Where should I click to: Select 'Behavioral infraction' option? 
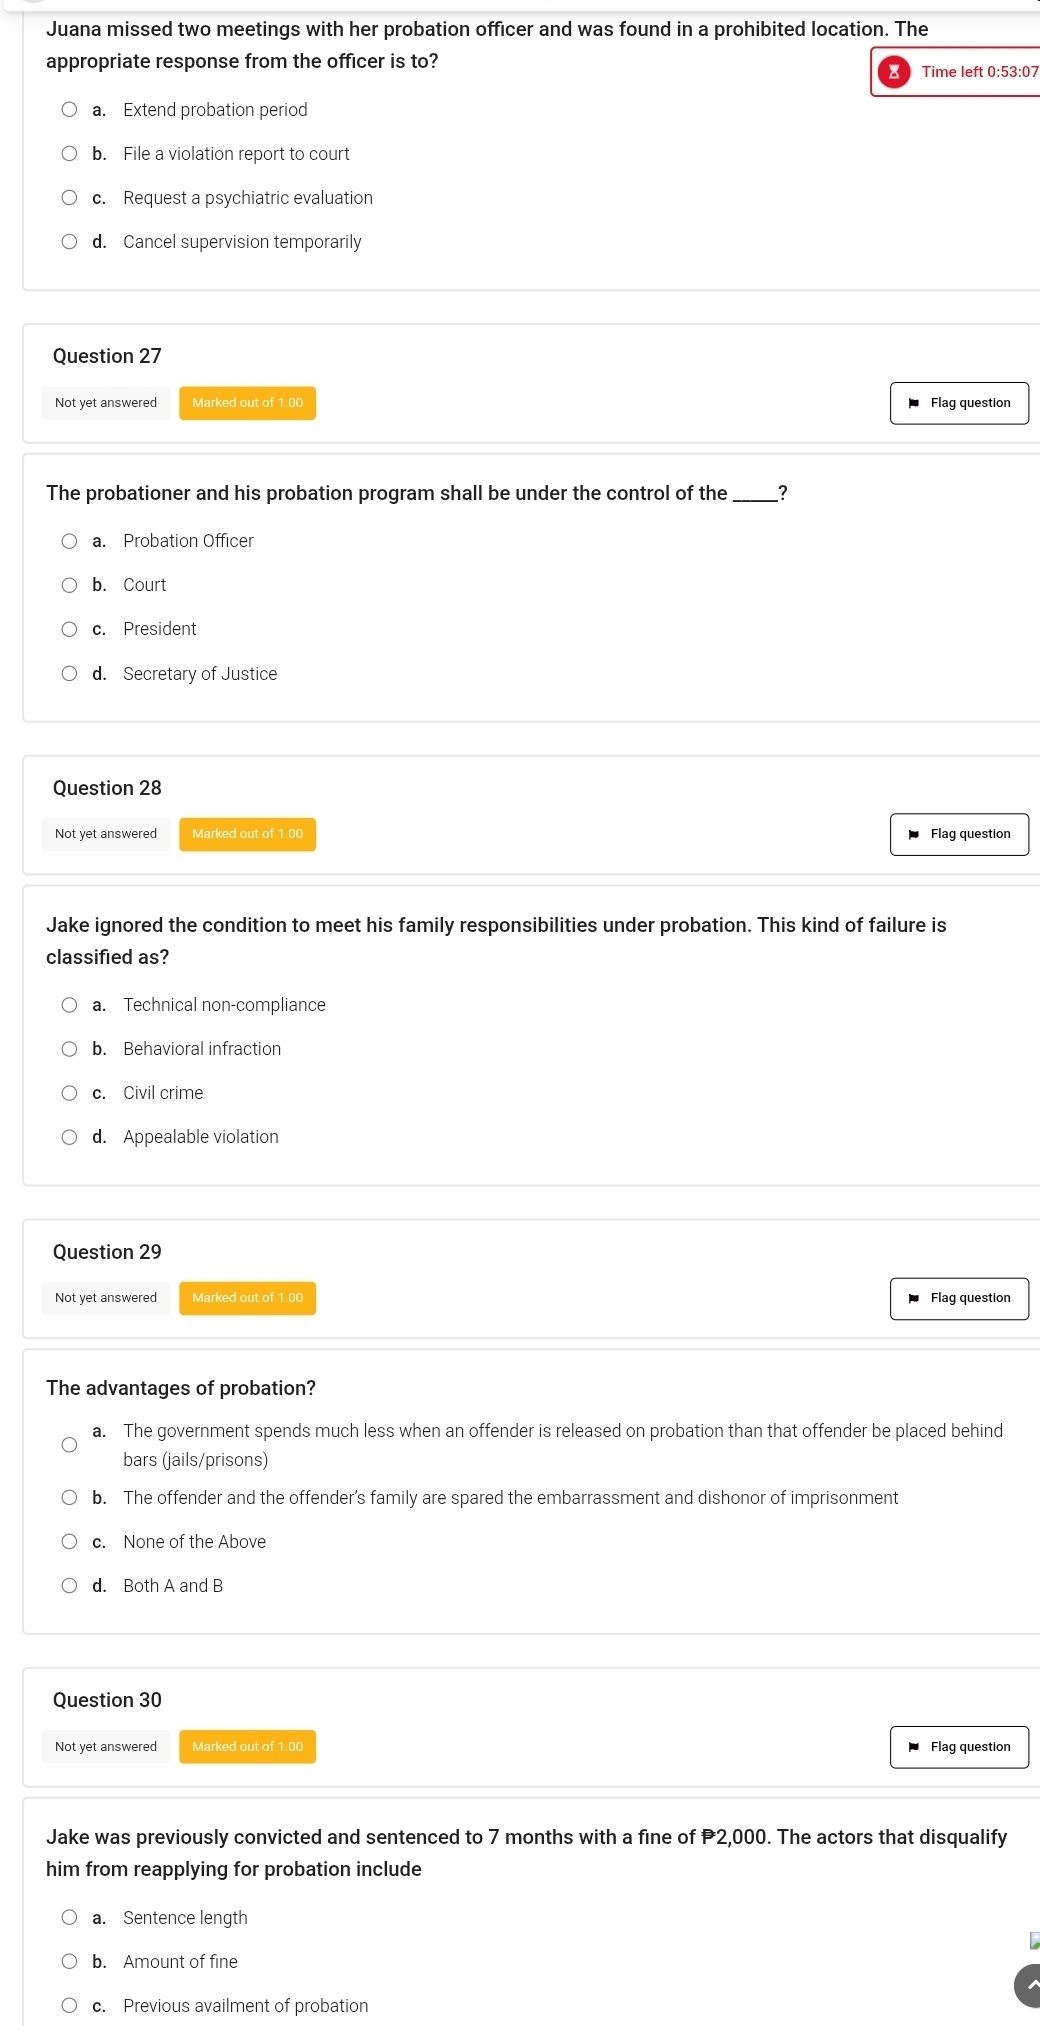[69, 1049]
